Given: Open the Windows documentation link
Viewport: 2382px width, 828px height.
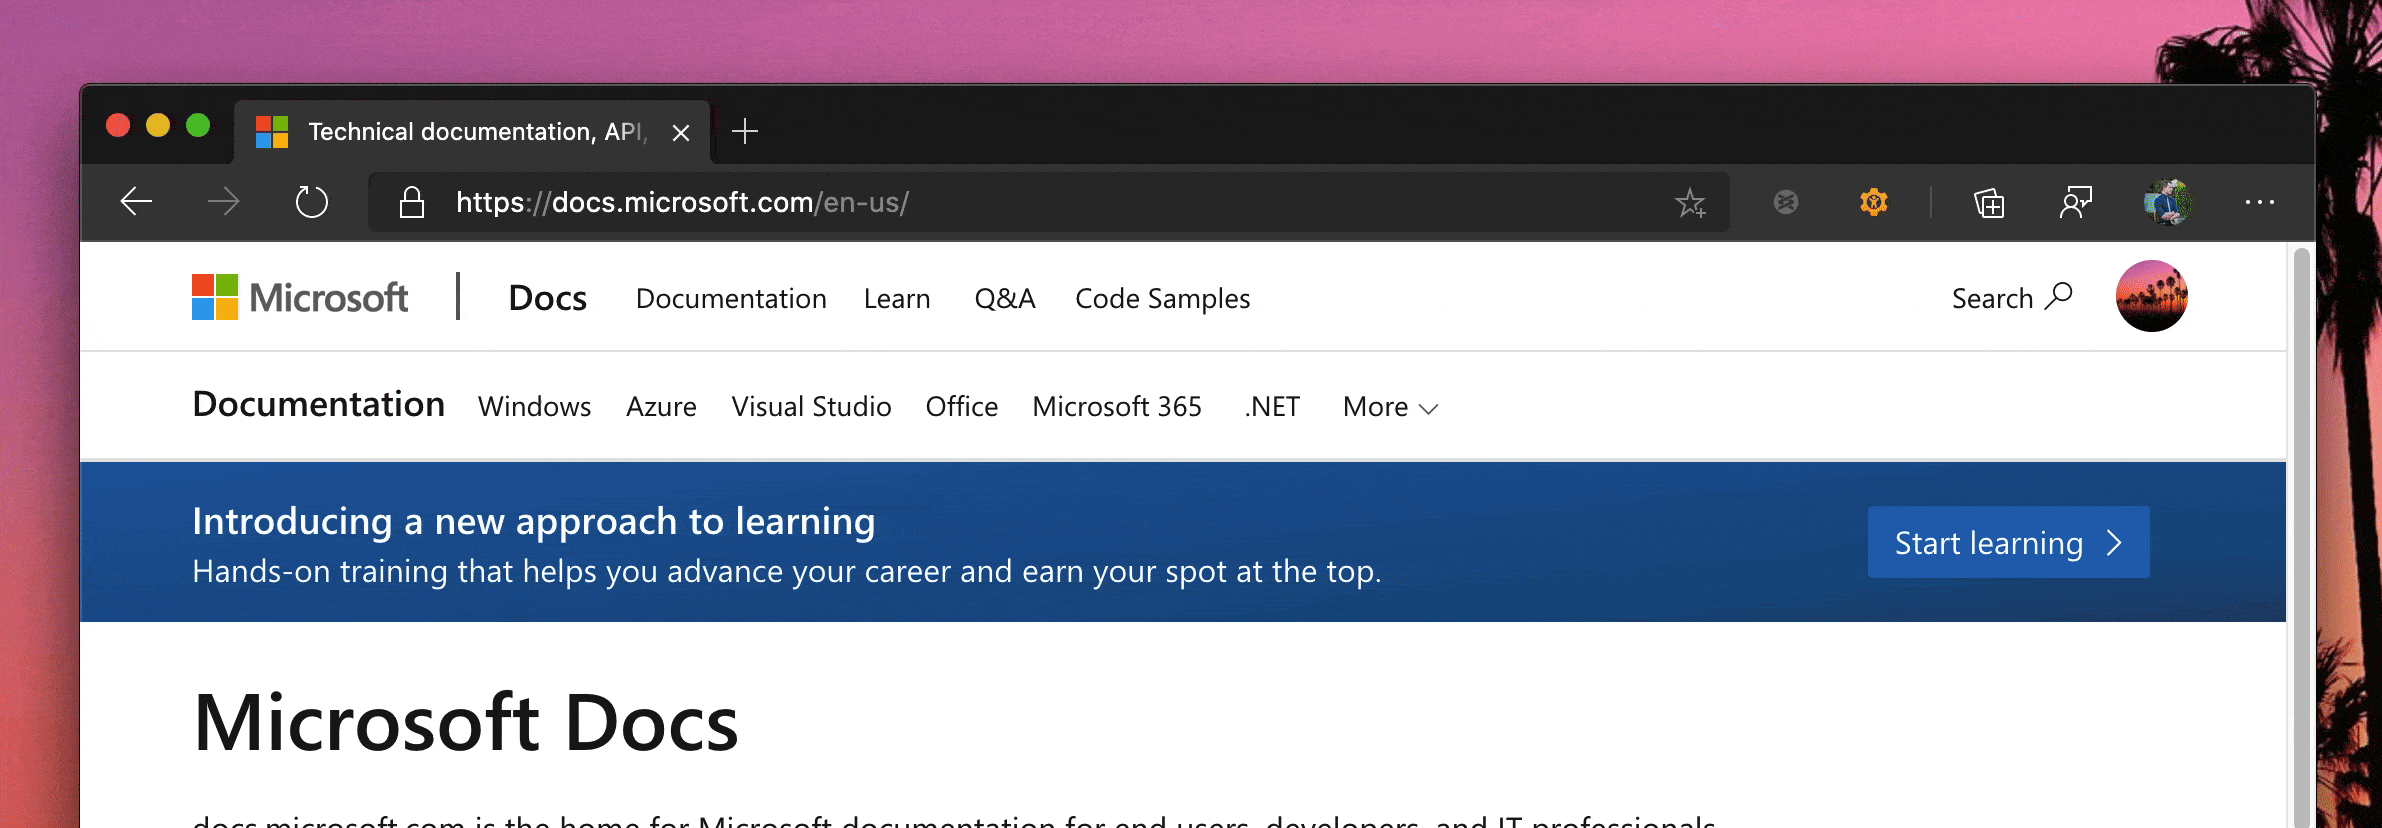Looking at the screenshot, I should tap(534, 406).
